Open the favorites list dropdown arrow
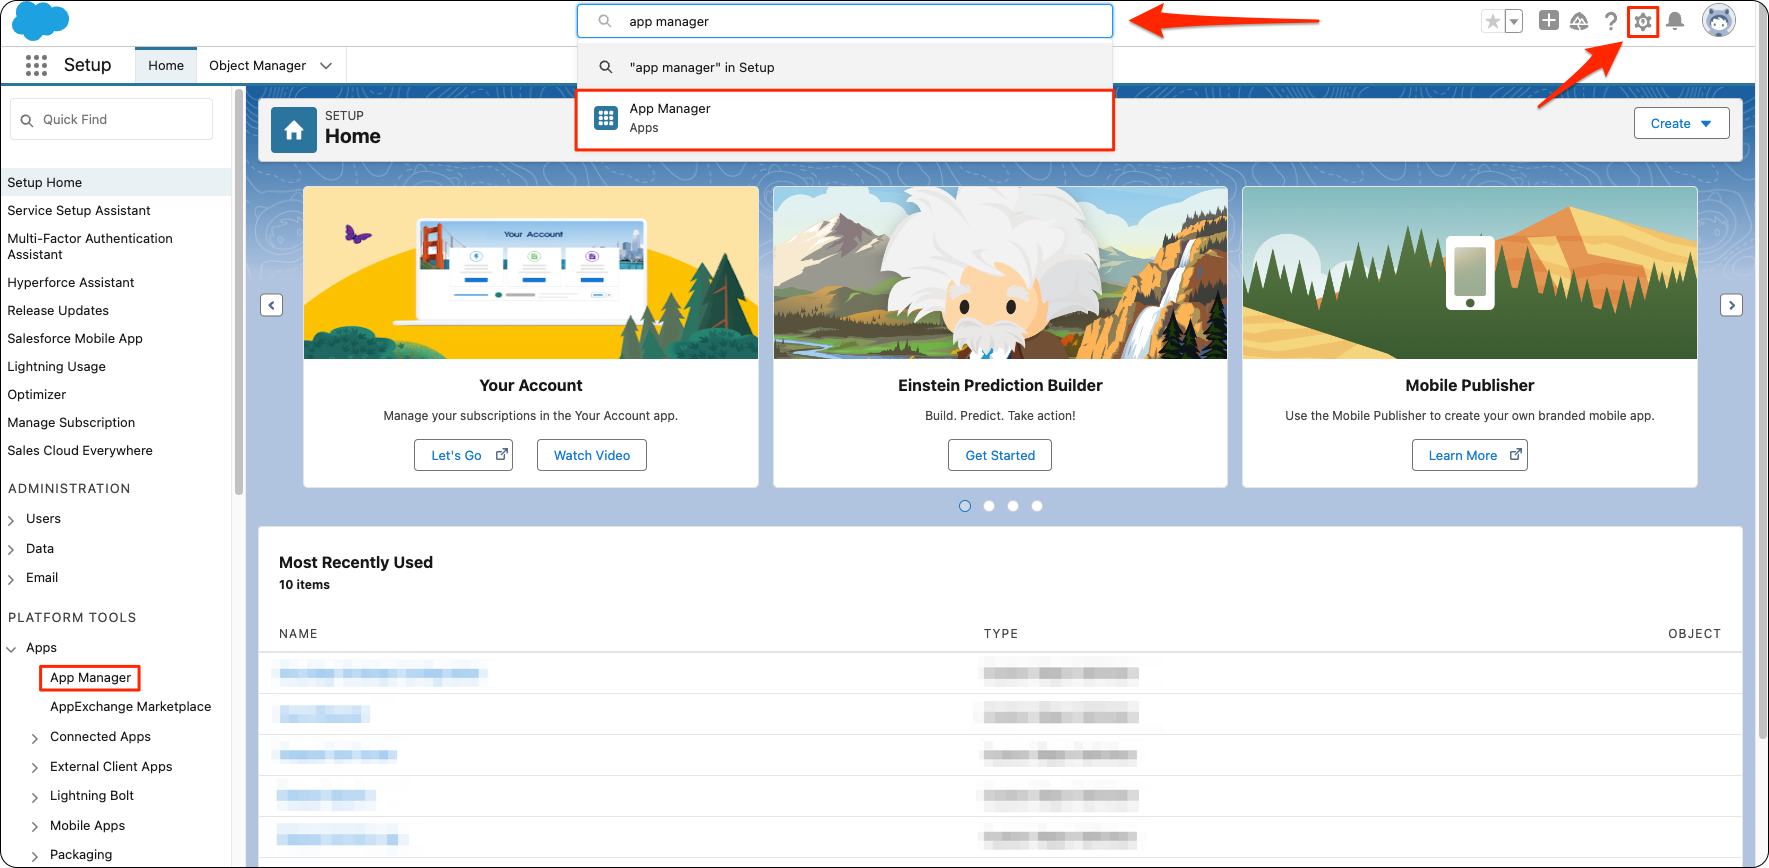This screenshot has height=868, width=1769. (1514, 21)
